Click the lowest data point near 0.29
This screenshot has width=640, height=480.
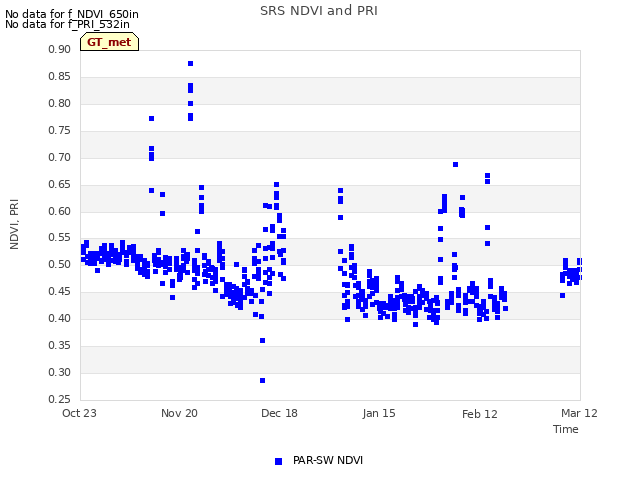[x=262, y=380]
